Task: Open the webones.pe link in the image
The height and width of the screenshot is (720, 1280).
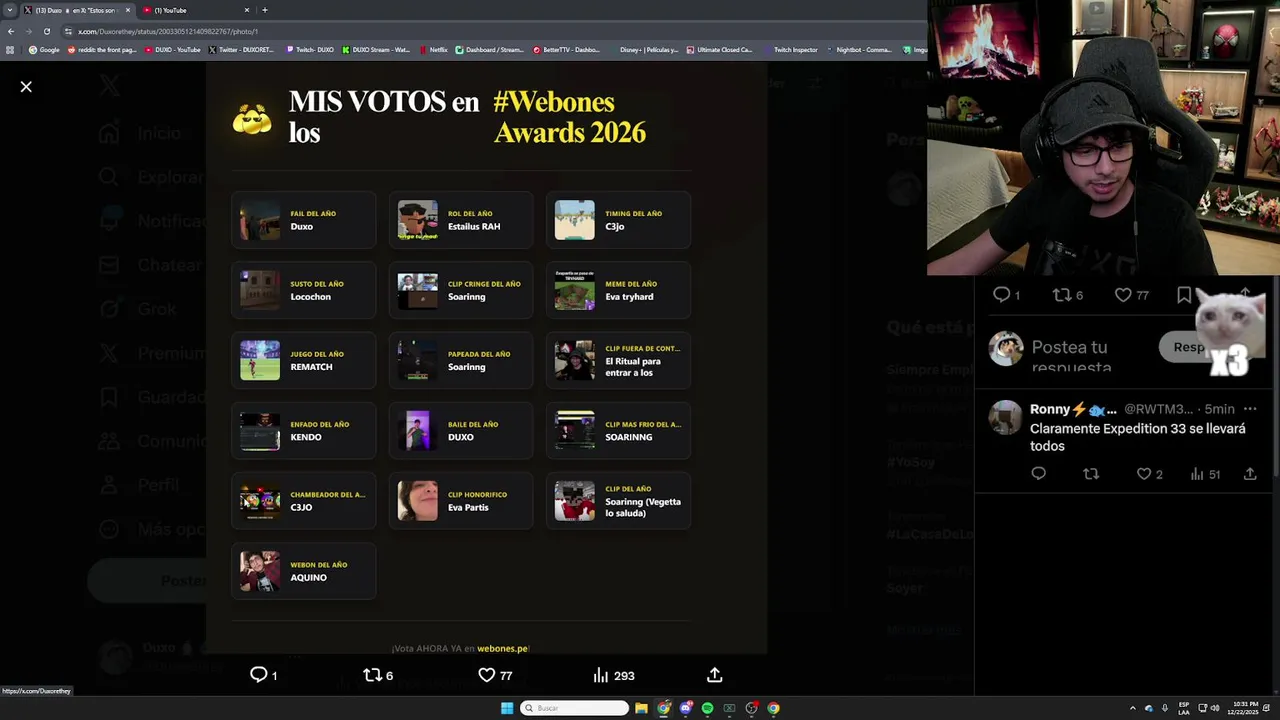Action: coord(503,648)
